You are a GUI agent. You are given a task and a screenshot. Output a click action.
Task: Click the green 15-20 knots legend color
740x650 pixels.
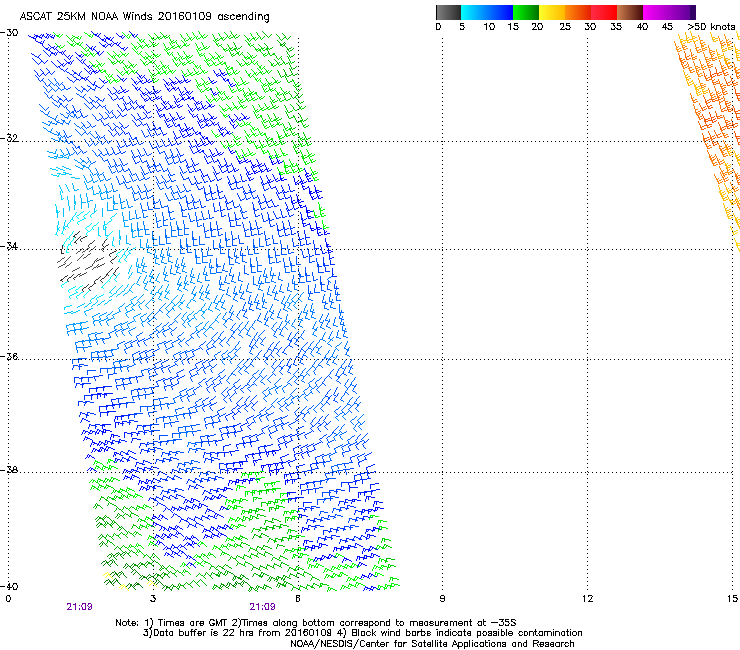[526, 12]
